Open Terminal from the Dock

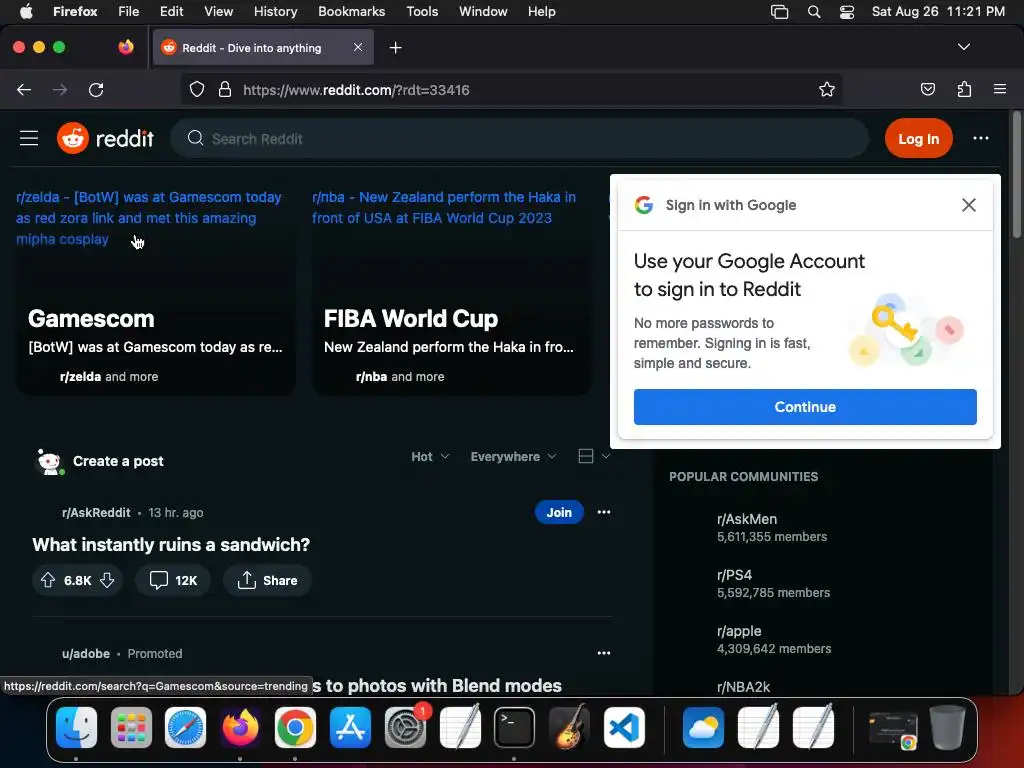point(514,728)
